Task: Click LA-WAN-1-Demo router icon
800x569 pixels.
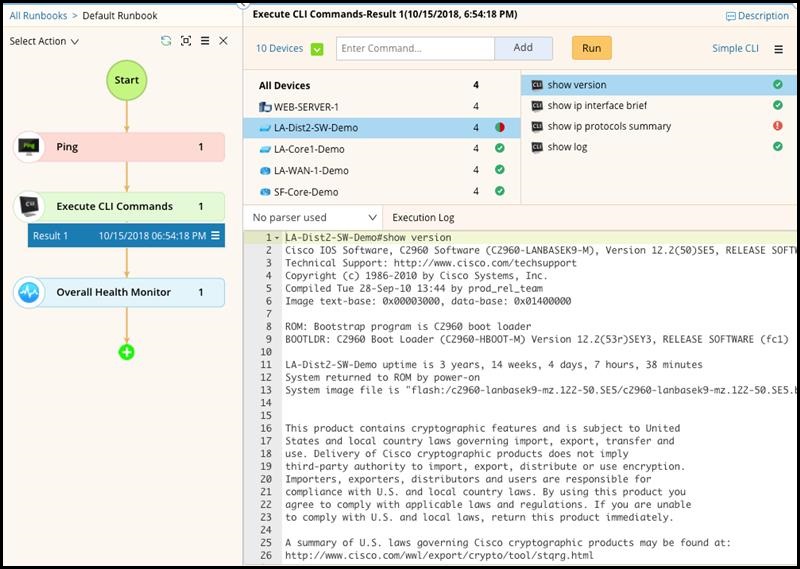Action: (x=265, y=171)
